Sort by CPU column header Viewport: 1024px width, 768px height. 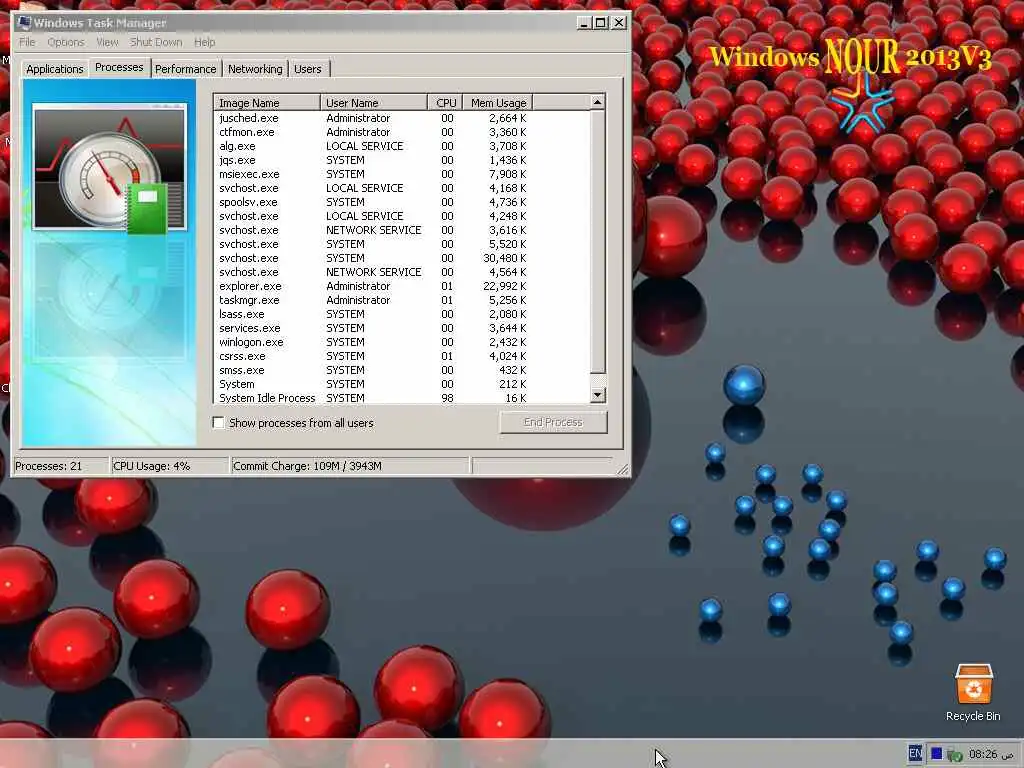point(445,103)
